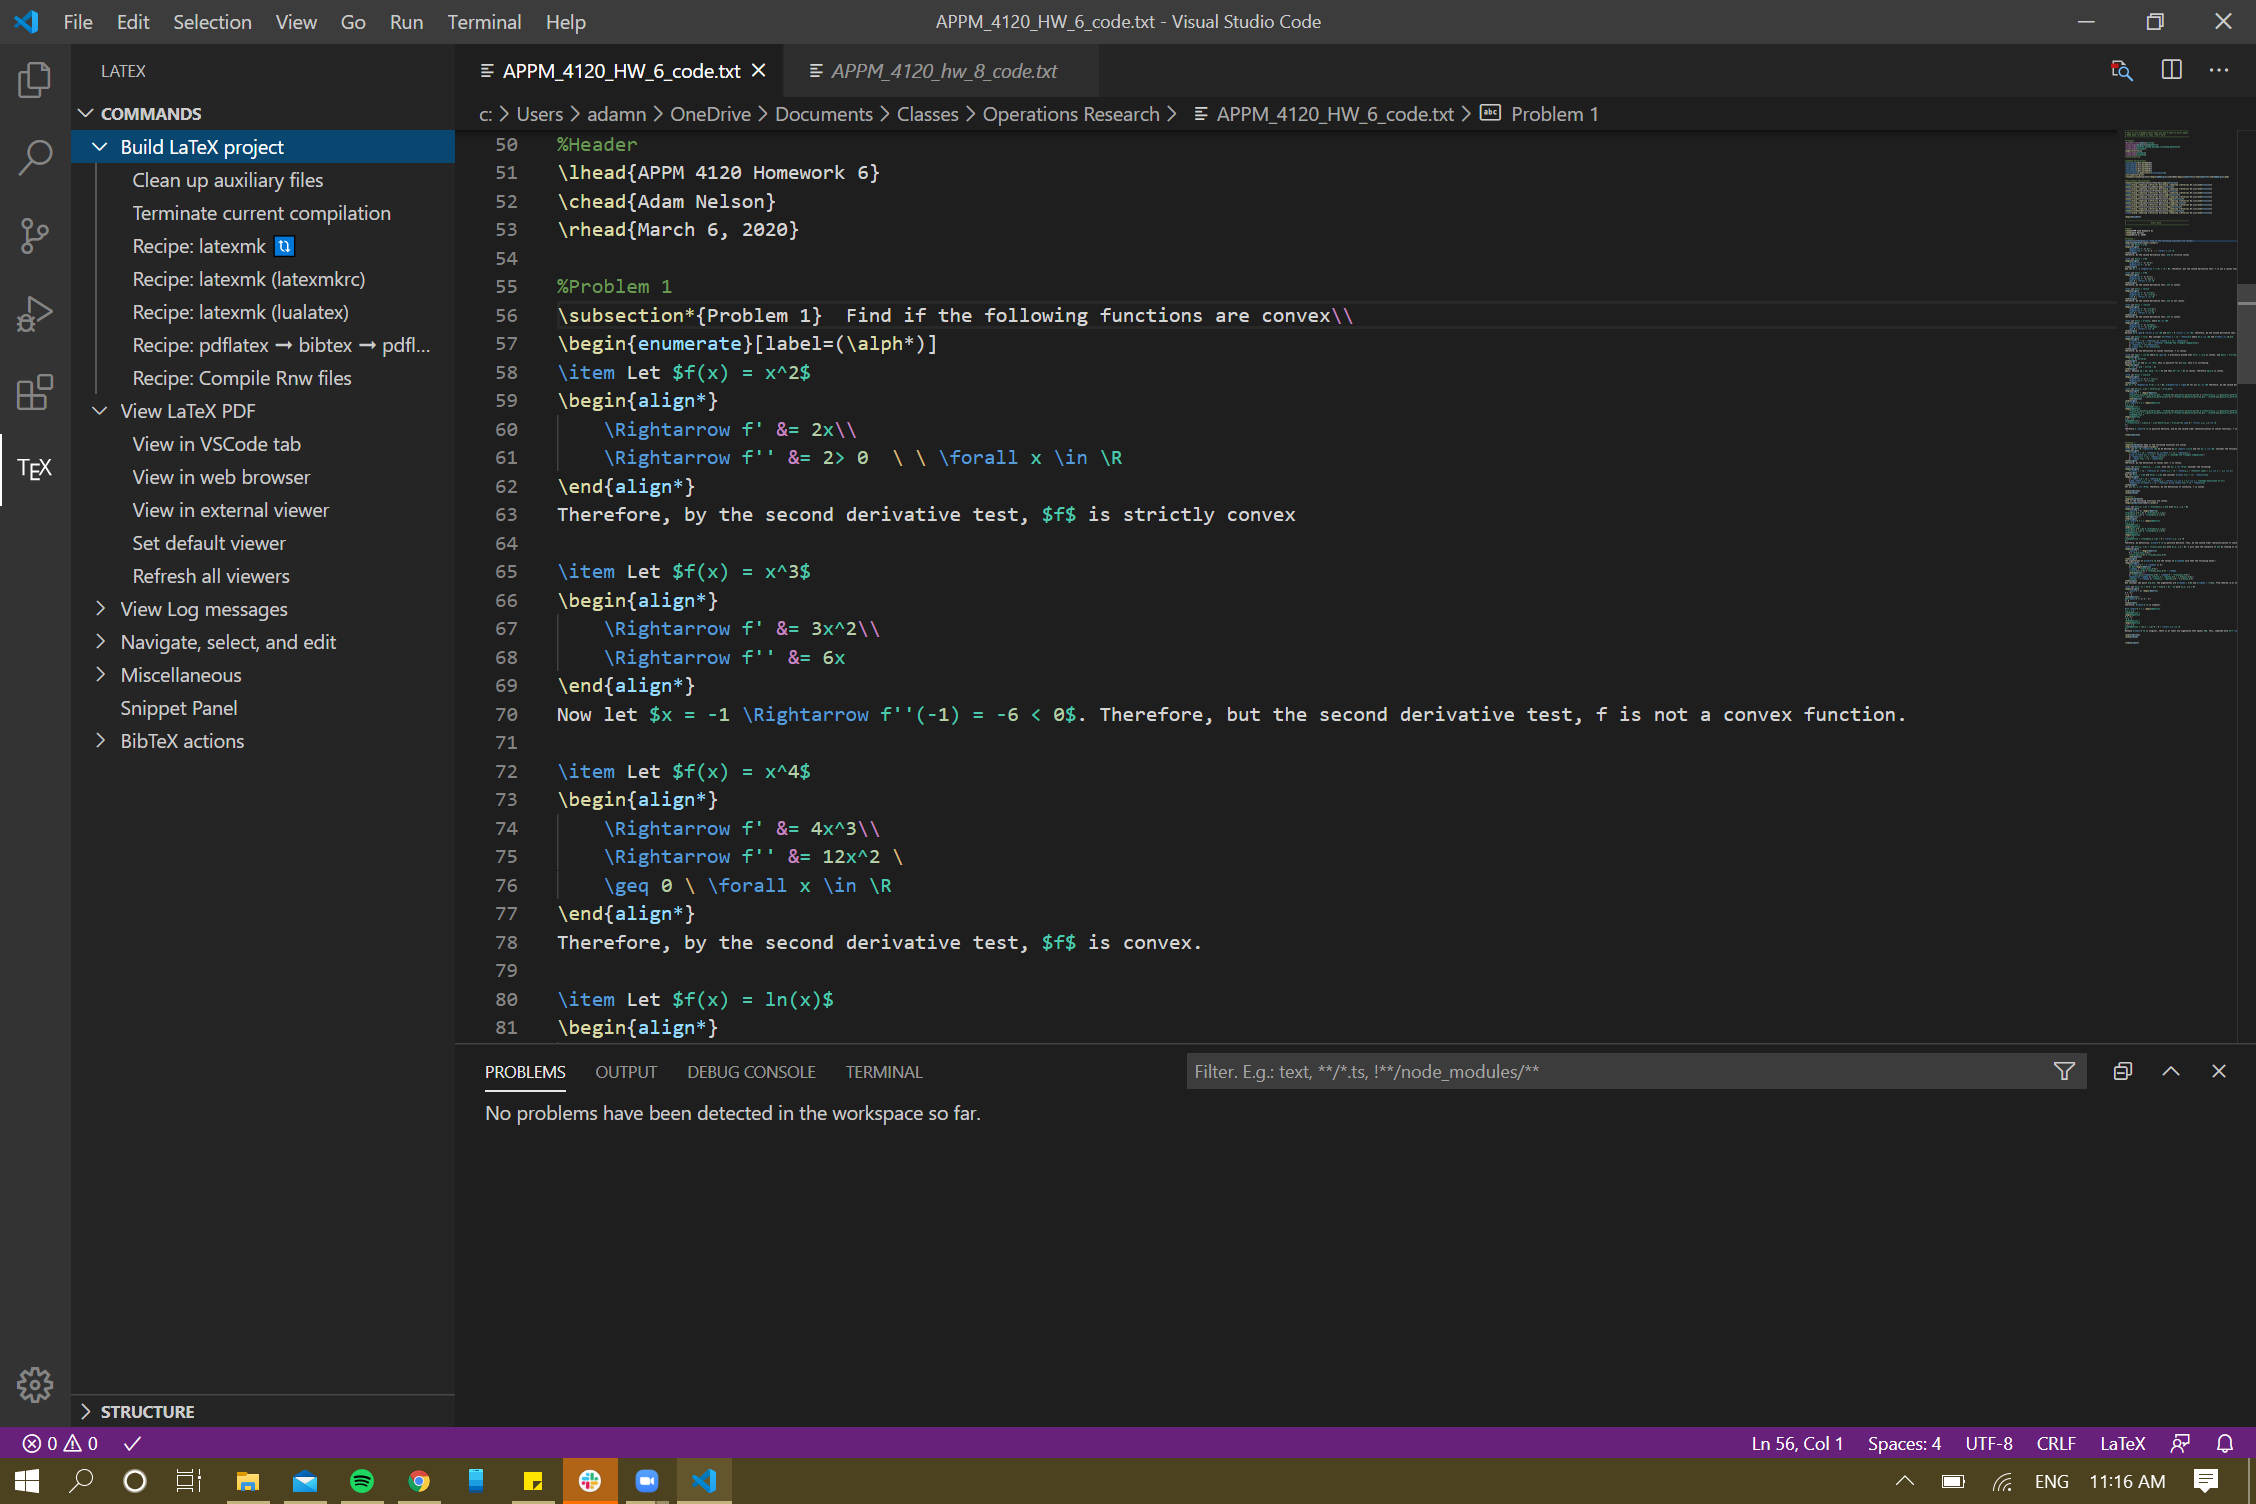Switch to the APPM_4120_hw_8_code.txt tab

pos(944,70)
